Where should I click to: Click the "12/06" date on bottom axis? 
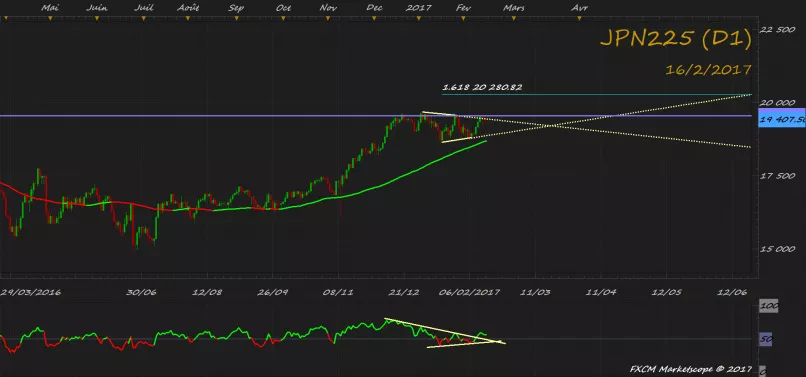732,292
